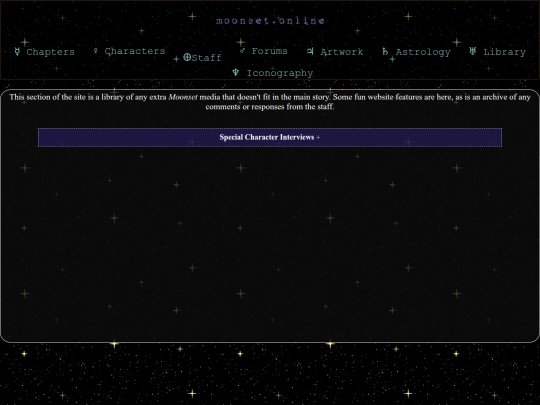Open the Forums page
This screenshot has width=540, height=405.
[269, 51]
